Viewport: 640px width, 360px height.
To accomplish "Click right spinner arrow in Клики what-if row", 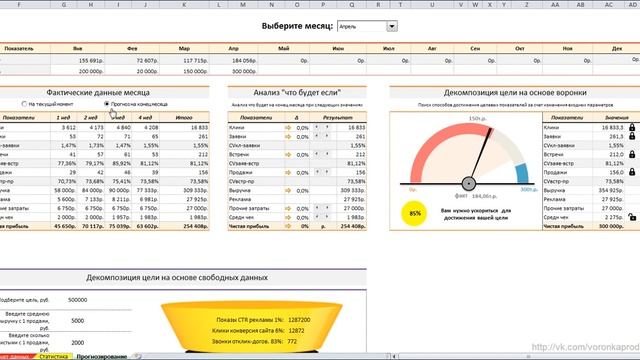I will point(327,128).
